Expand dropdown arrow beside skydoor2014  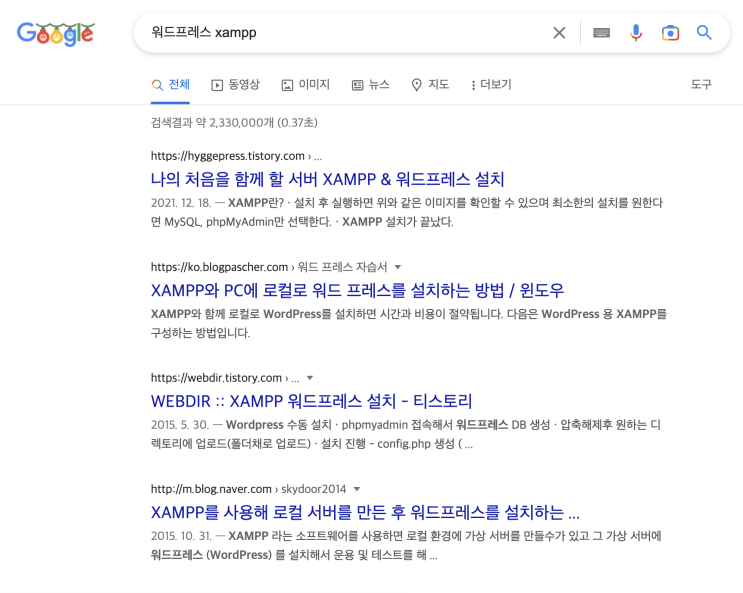pos(357,489)
